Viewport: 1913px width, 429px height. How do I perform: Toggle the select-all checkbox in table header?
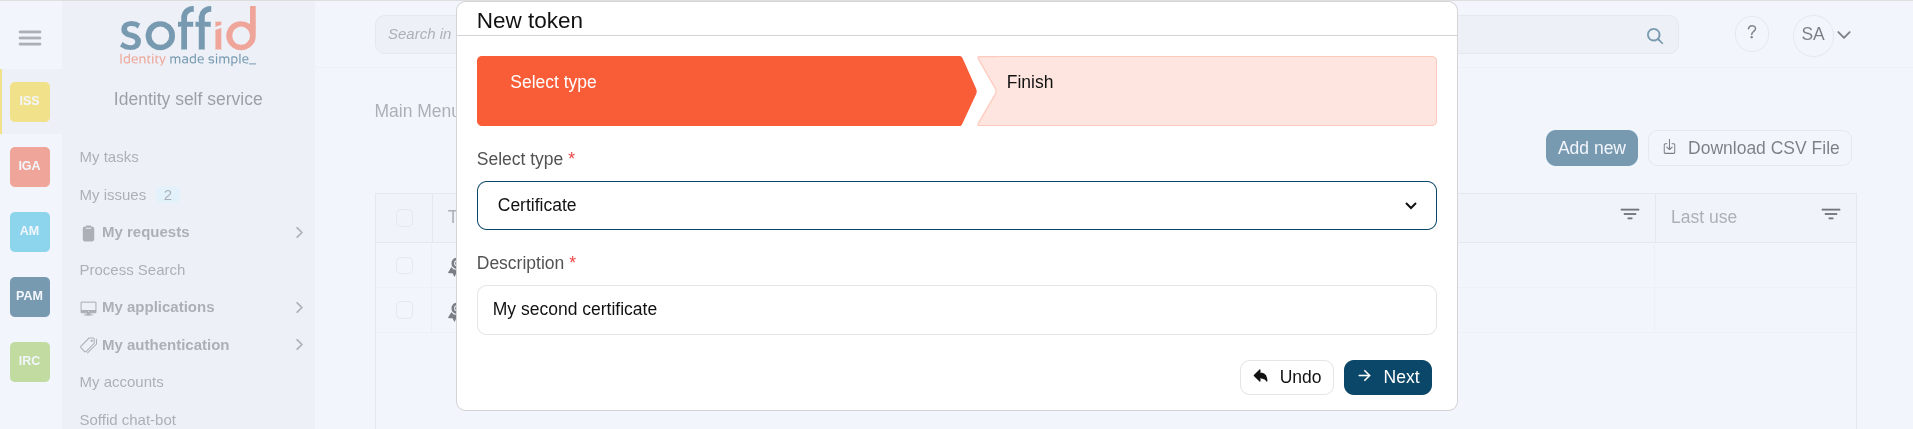[x=405, y=218]
